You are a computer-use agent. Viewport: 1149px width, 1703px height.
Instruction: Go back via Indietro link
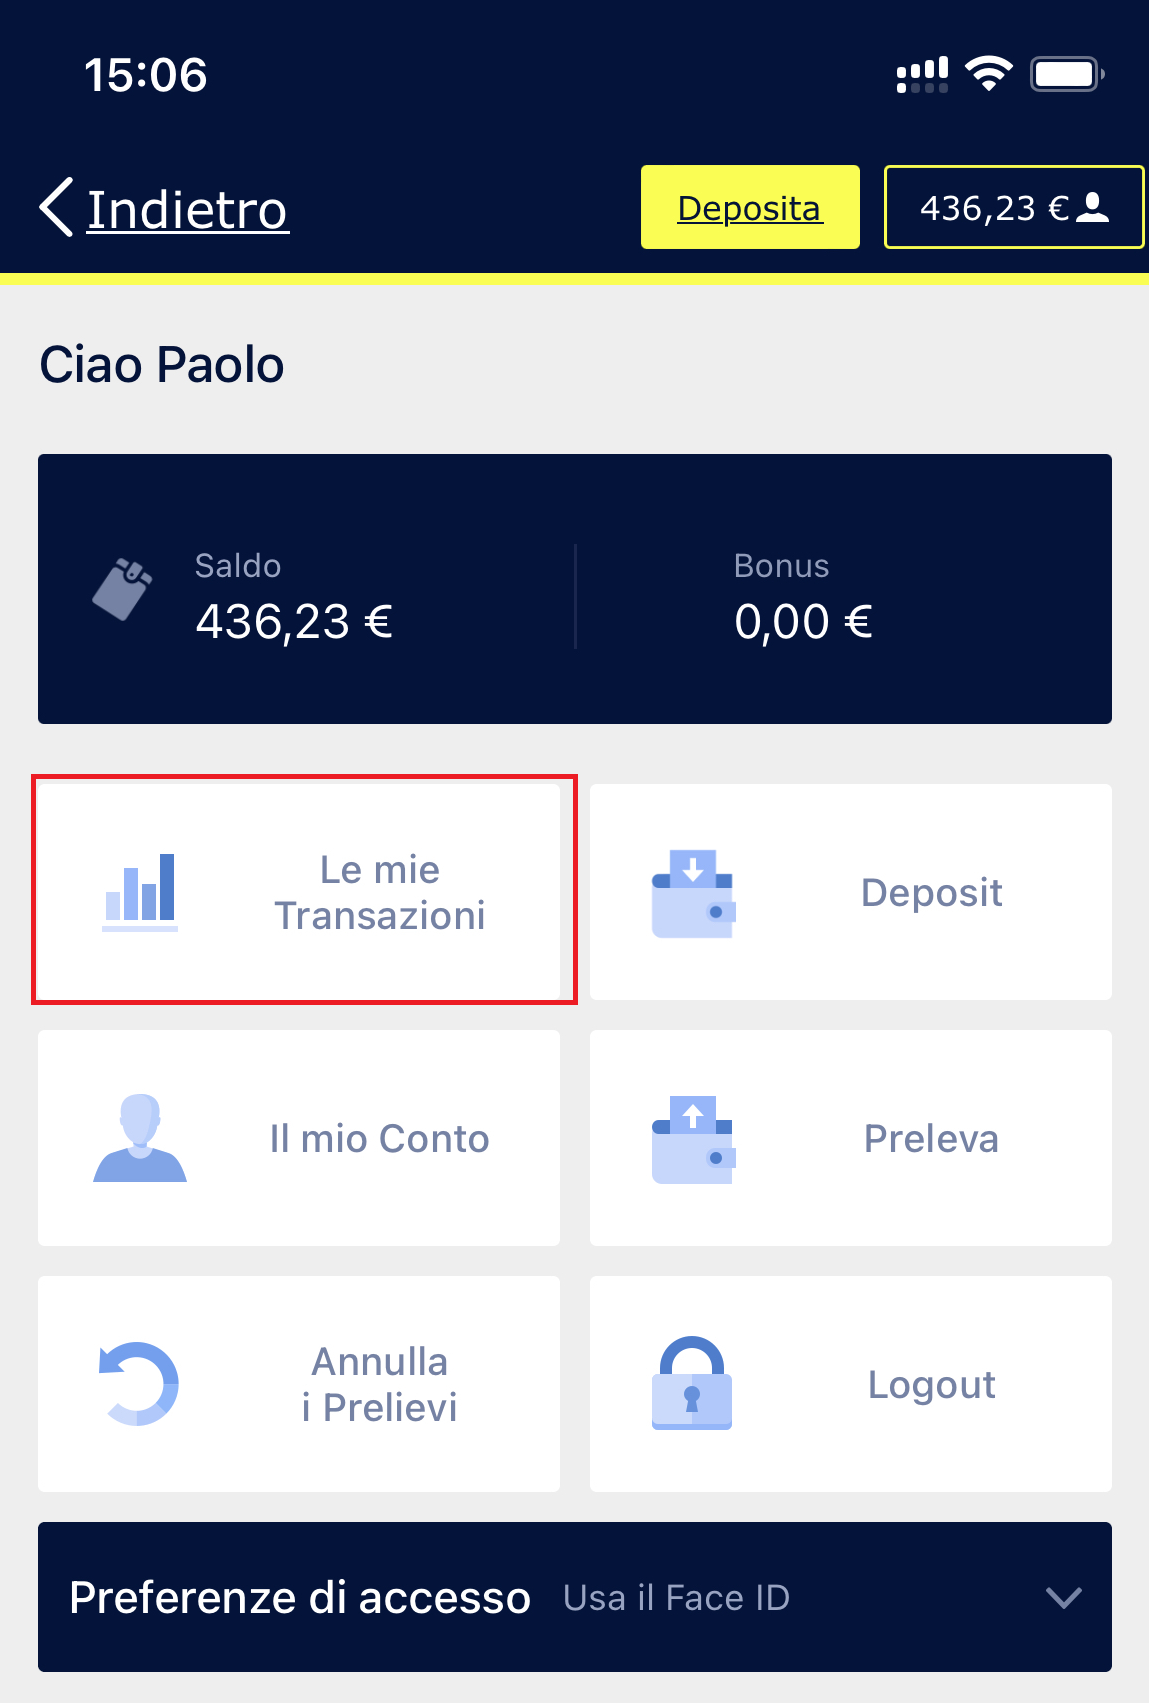click(x=188, y=209)
